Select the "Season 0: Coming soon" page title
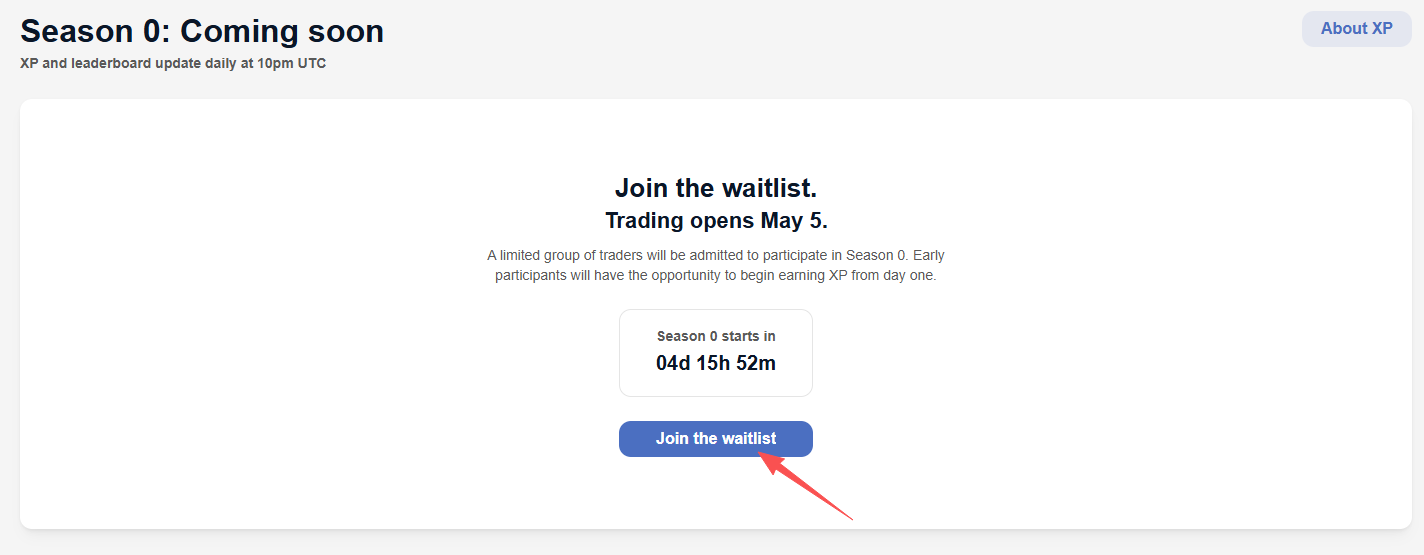 [x=202, y=31]
